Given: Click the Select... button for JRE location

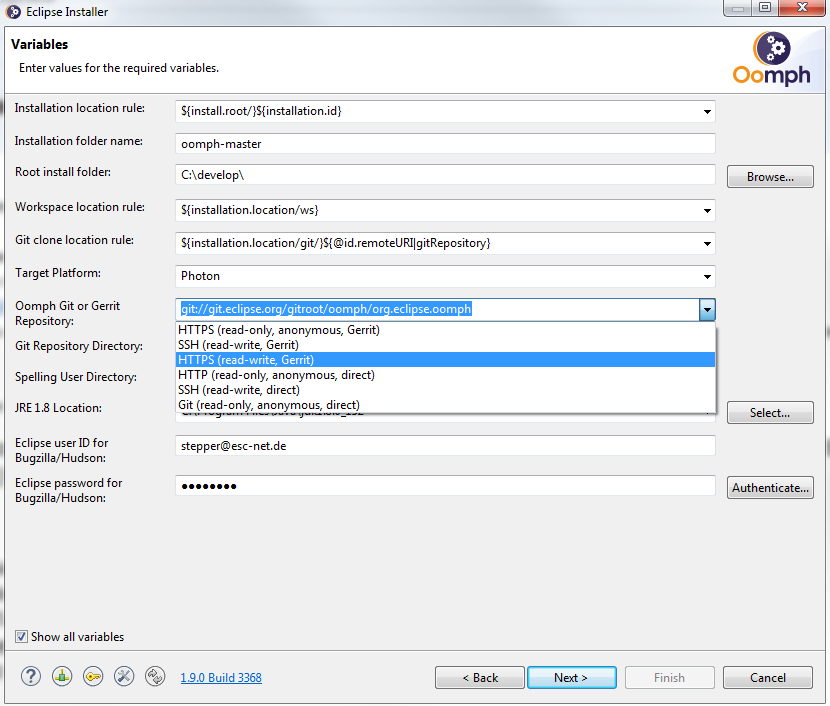Looking at the screenshot, I should (x=770, y=413).
